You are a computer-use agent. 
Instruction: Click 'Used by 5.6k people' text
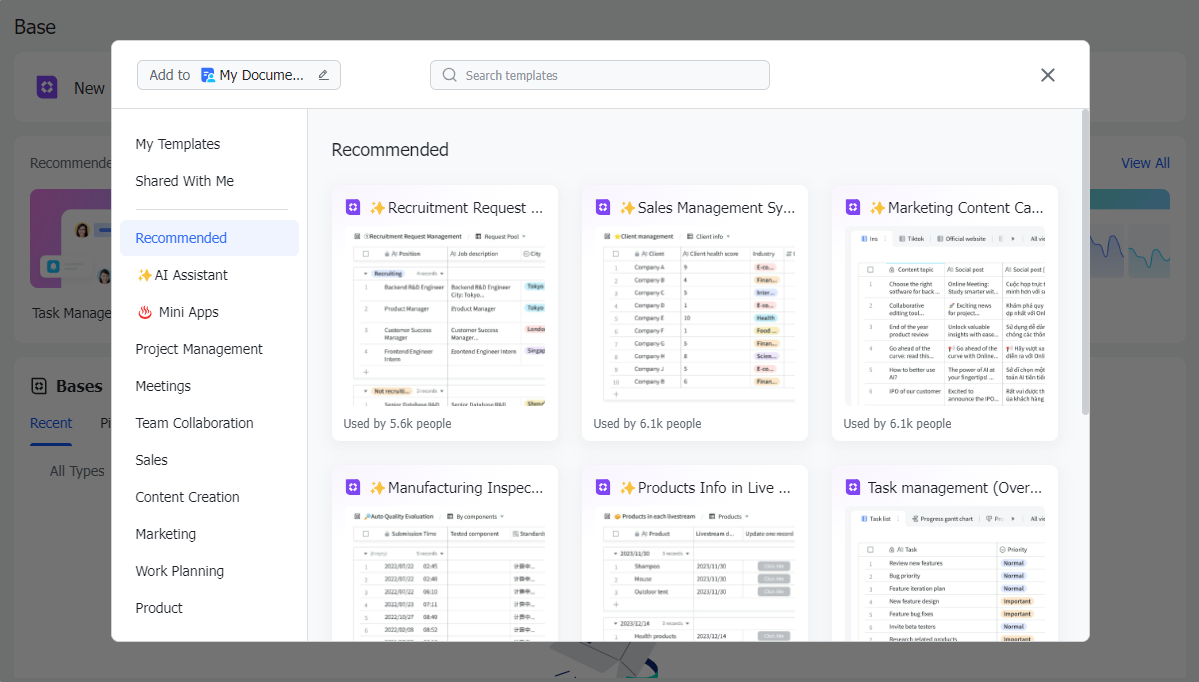point(398,424)
